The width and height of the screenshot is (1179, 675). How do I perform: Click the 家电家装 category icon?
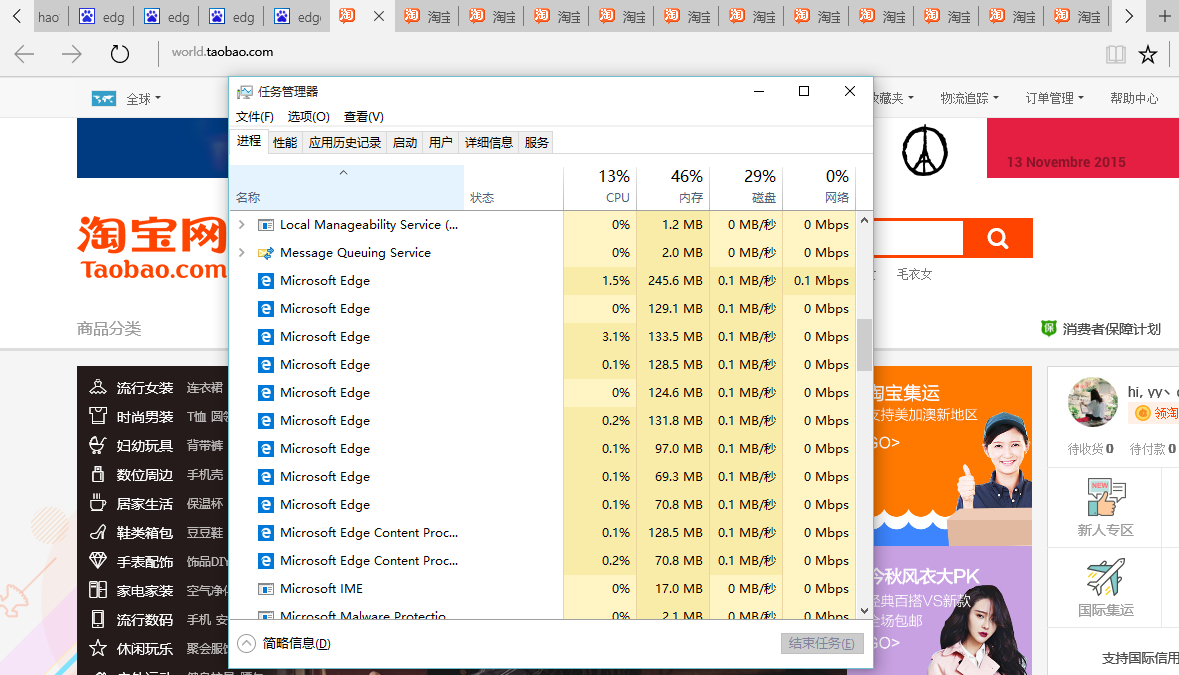[x=98, y=590]
